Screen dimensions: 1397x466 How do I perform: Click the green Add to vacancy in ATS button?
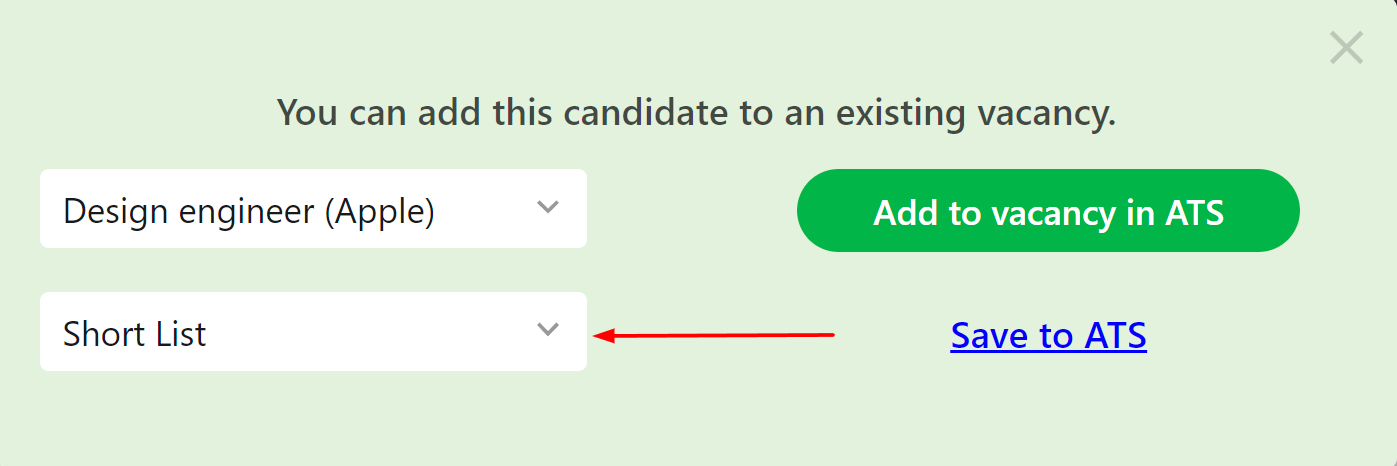click(1047, 211)
